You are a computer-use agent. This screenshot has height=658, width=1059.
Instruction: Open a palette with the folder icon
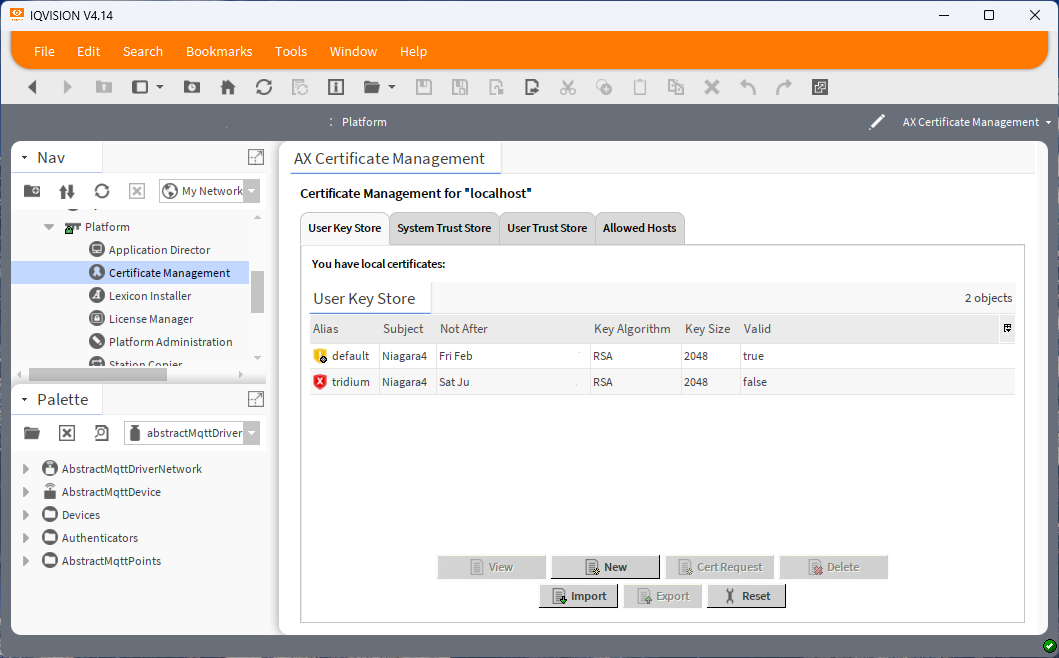[31, 432]
